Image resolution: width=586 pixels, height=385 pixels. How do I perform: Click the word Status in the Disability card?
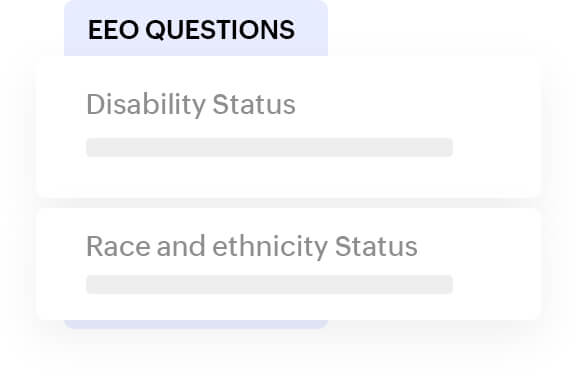click(x=254, y=104)
